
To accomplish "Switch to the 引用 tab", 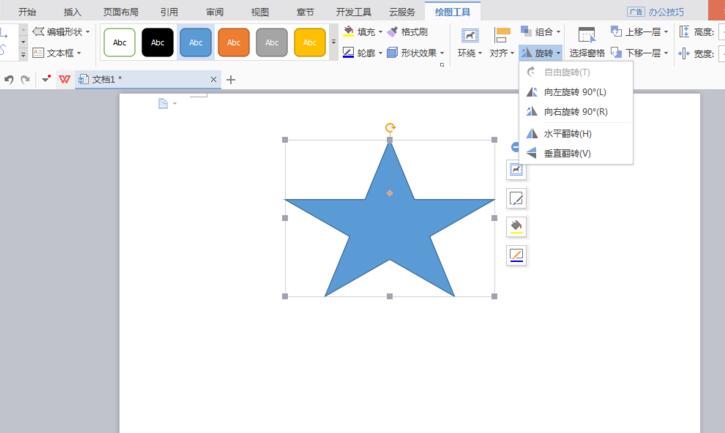I will [x=169, y=12].
